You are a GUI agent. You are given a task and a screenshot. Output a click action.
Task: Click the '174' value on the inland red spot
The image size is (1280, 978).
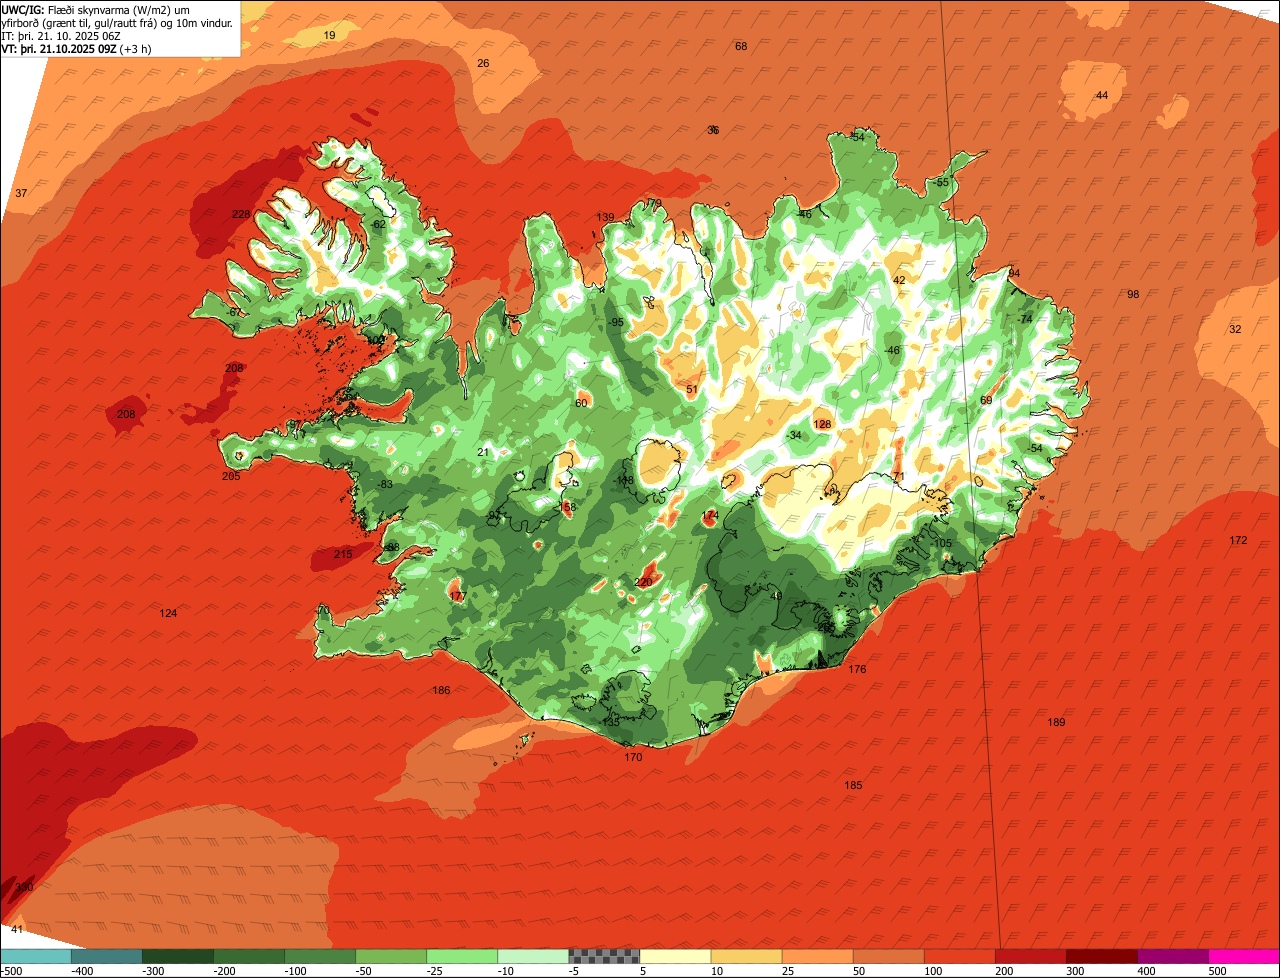[710, 516]
